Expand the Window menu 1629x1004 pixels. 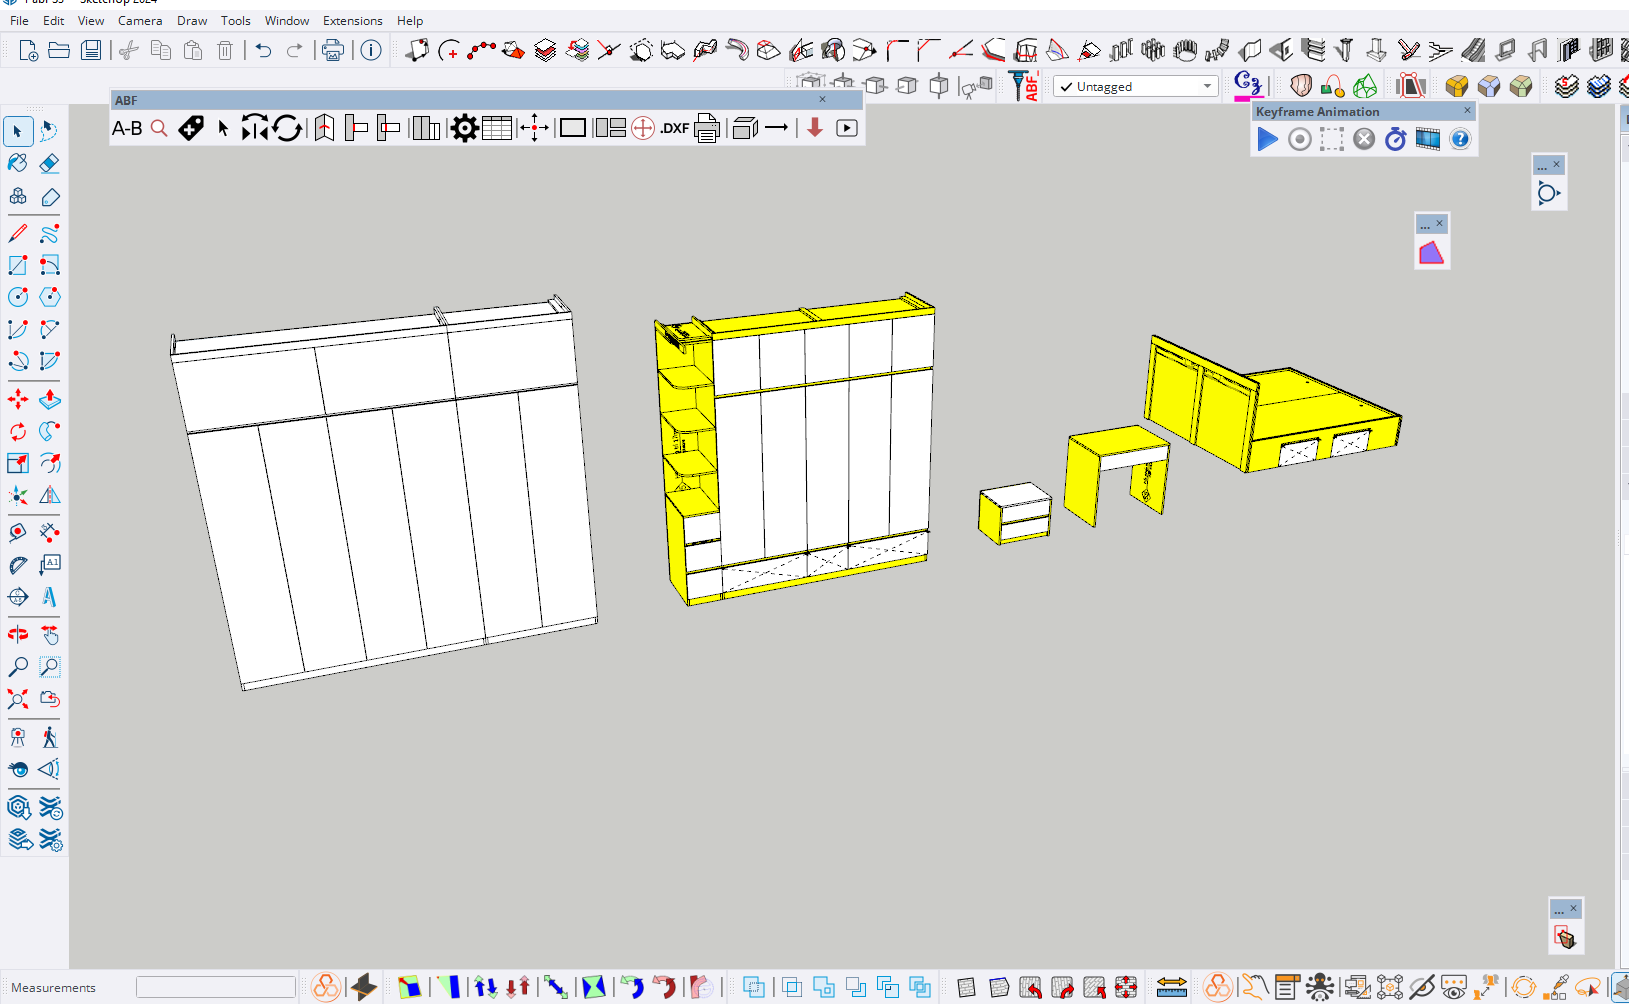coord(286,21)
